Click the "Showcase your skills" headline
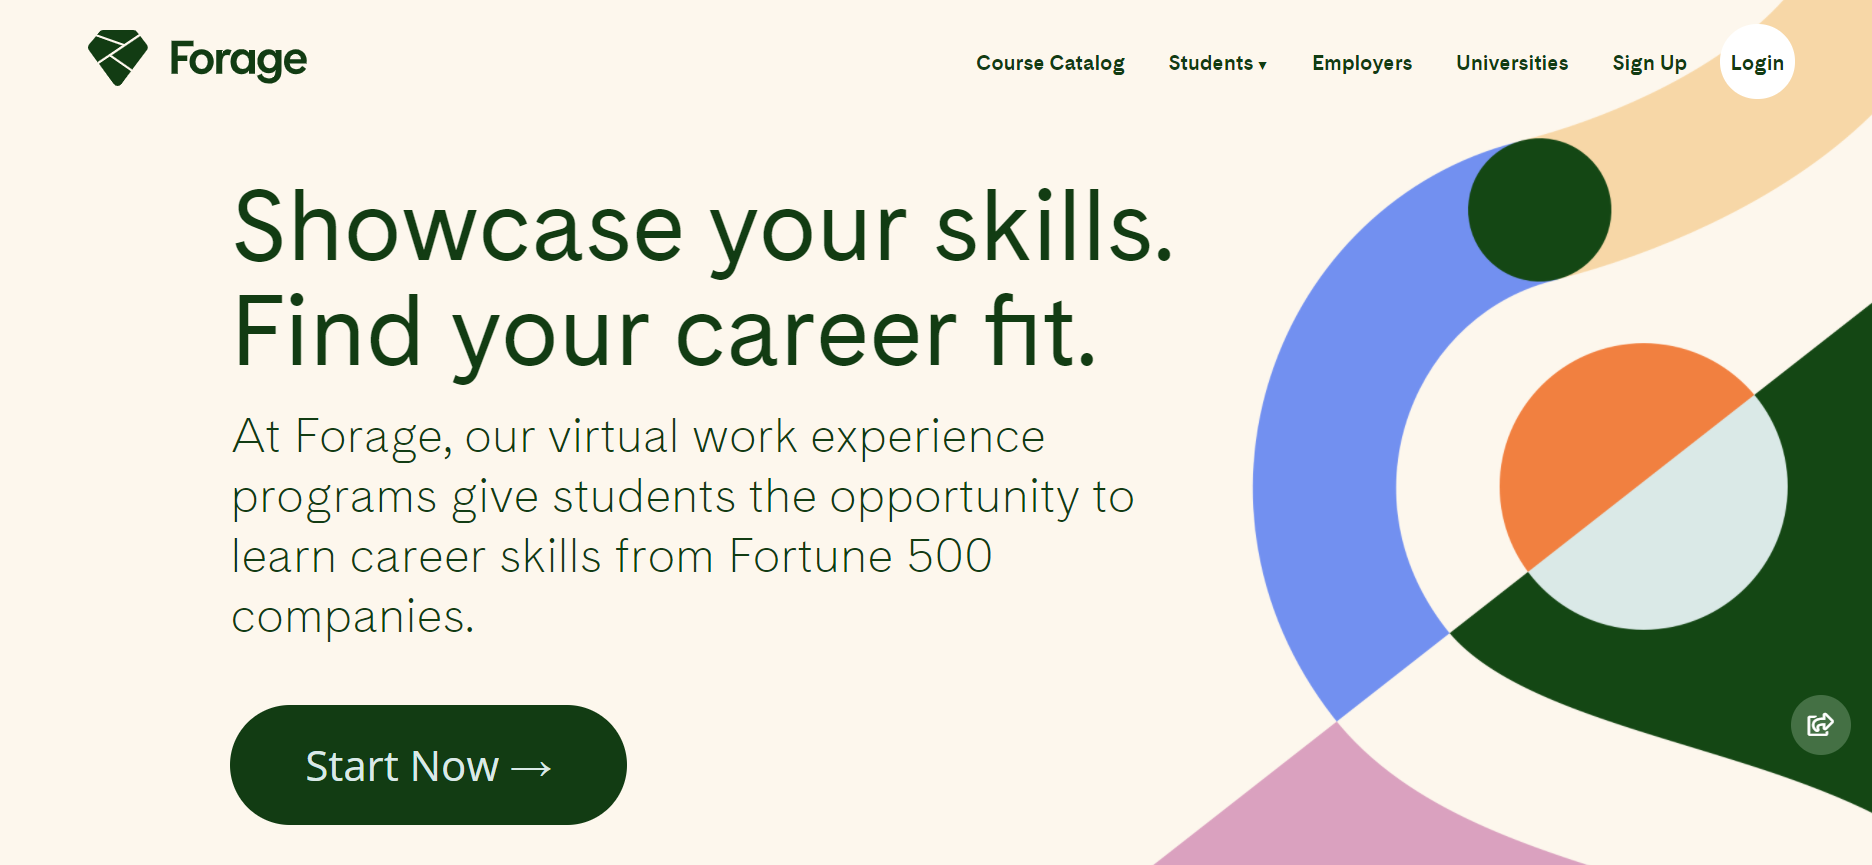The image size is (1872, 865). coord(703,227)
